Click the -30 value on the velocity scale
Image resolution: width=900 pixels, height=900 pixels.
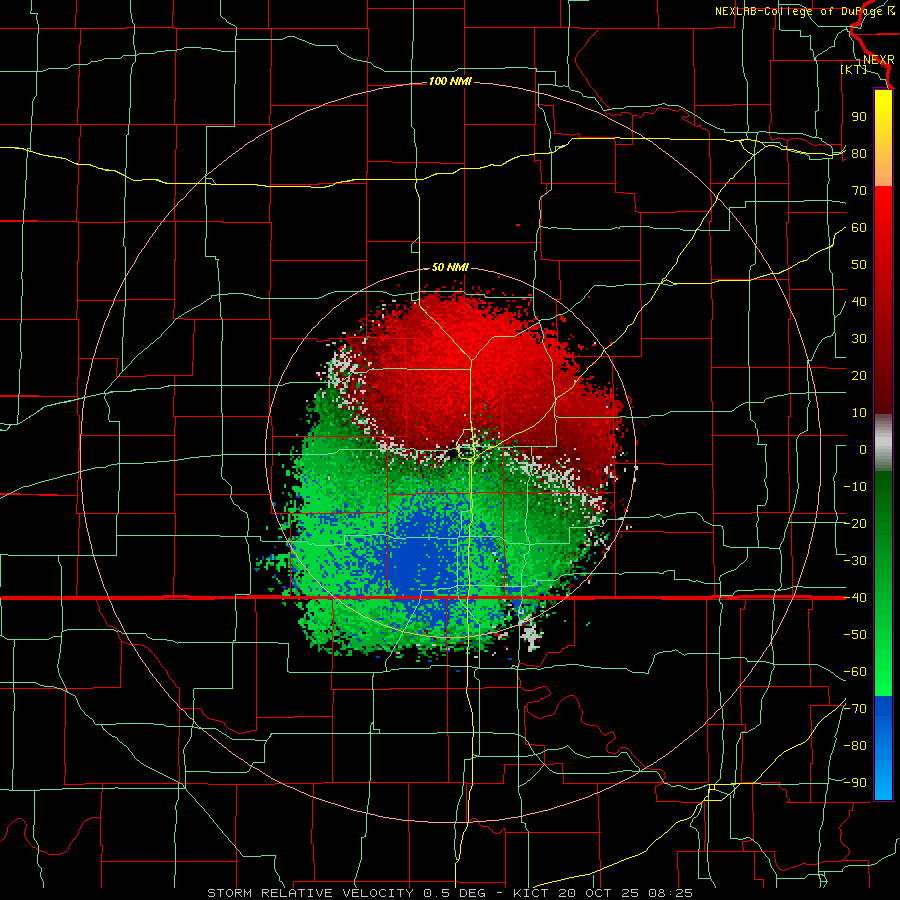click(855, 561)
